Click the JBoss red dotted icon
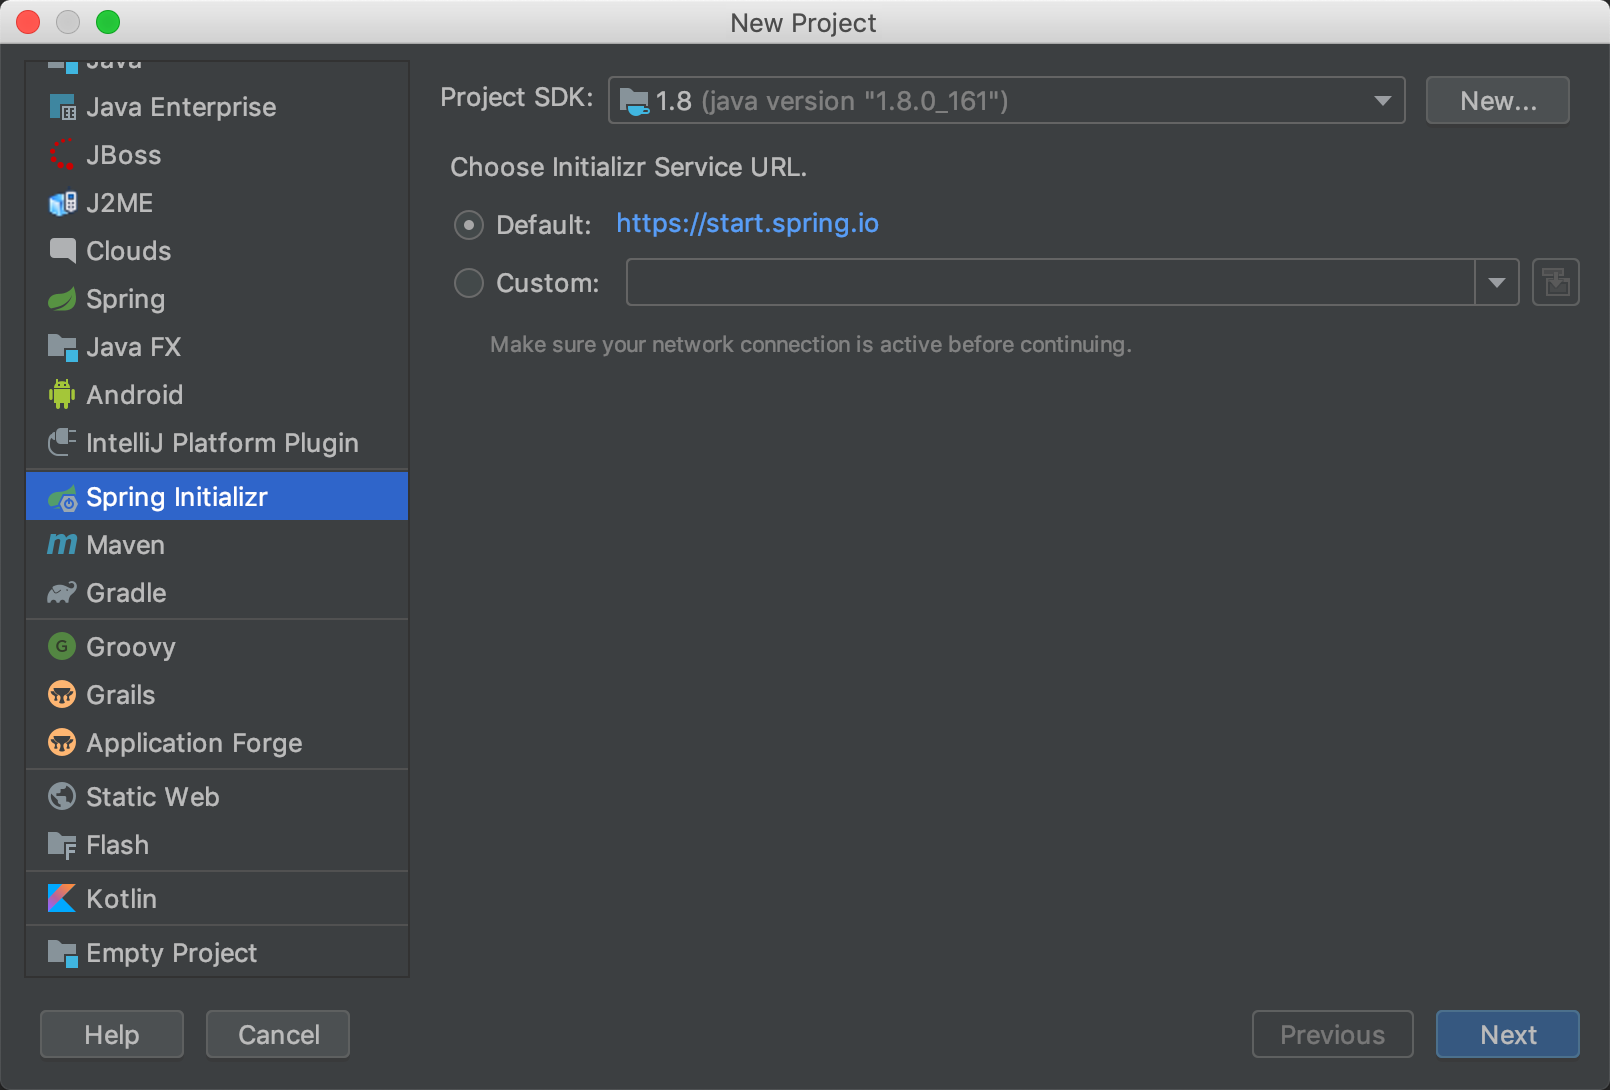The height and width of the screenshot is (1090, 1610). pos(62,155)
